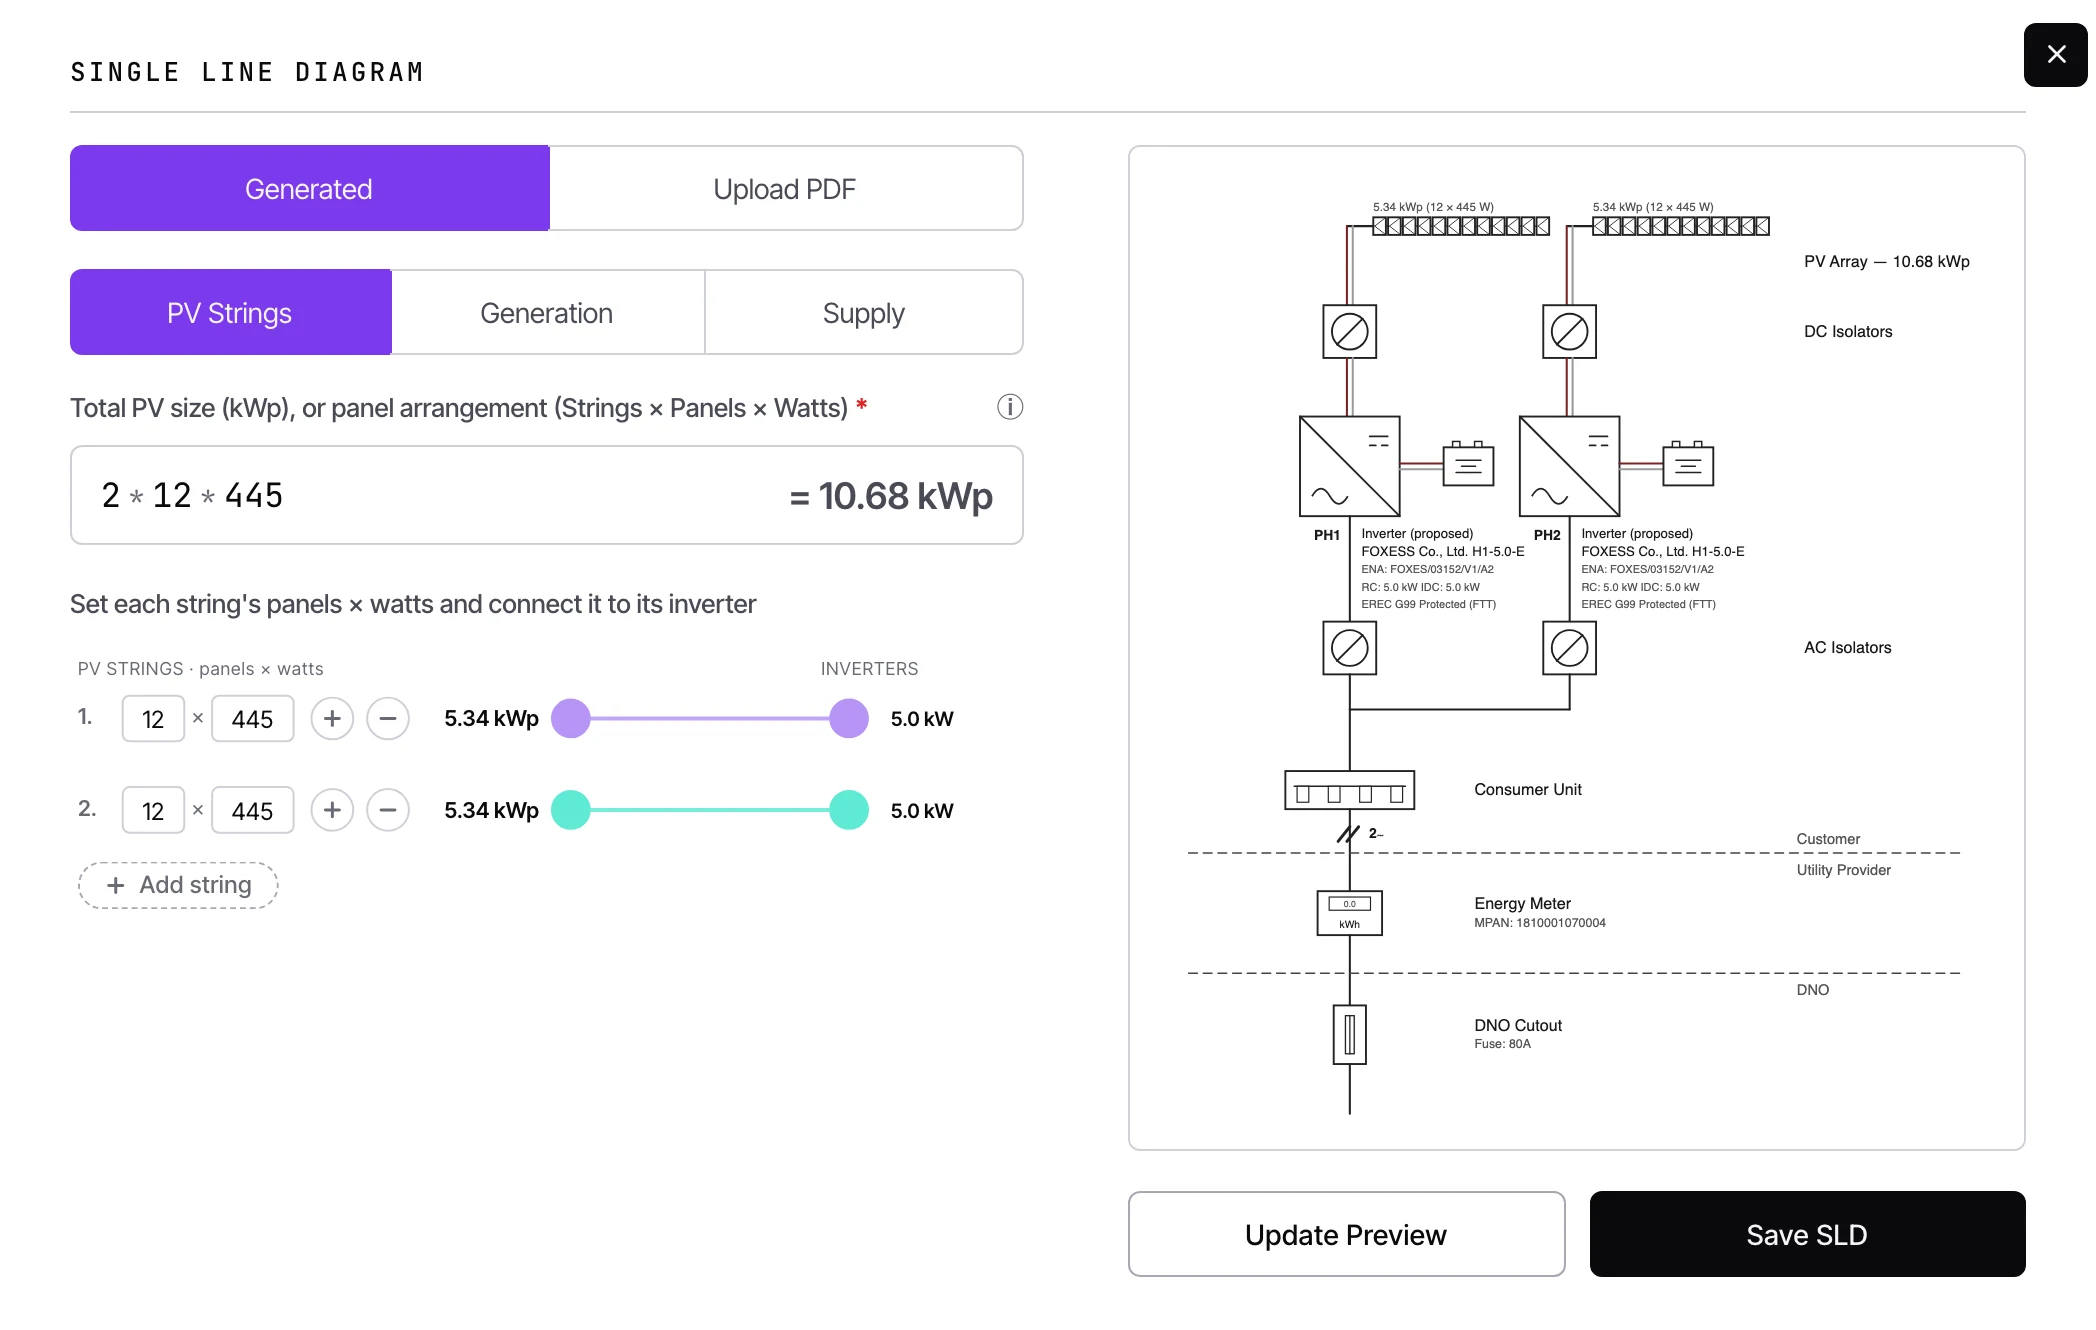Select the PH1 inverter symbol in preview
2096x1330 pixels.
(x=1349, y=466)
